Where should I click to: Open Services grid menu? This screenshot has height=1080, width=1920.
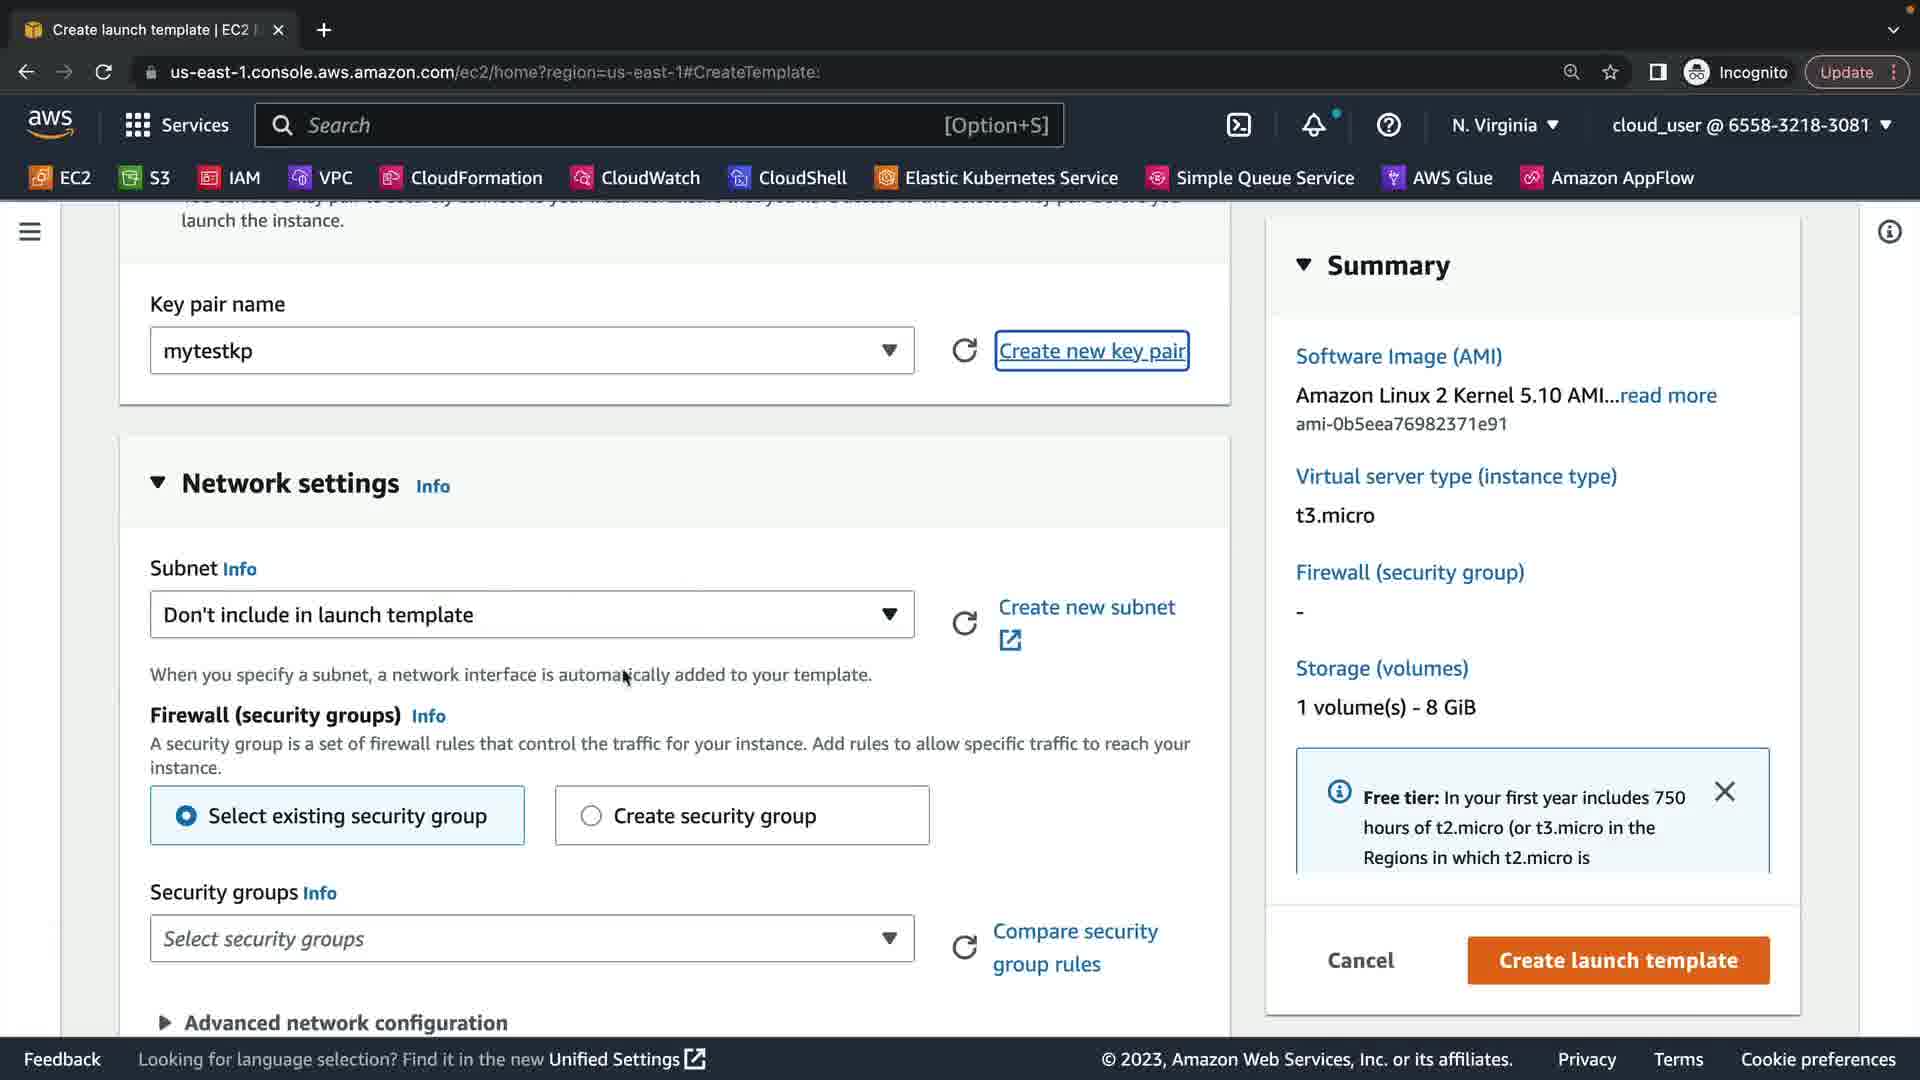point(176,125)
